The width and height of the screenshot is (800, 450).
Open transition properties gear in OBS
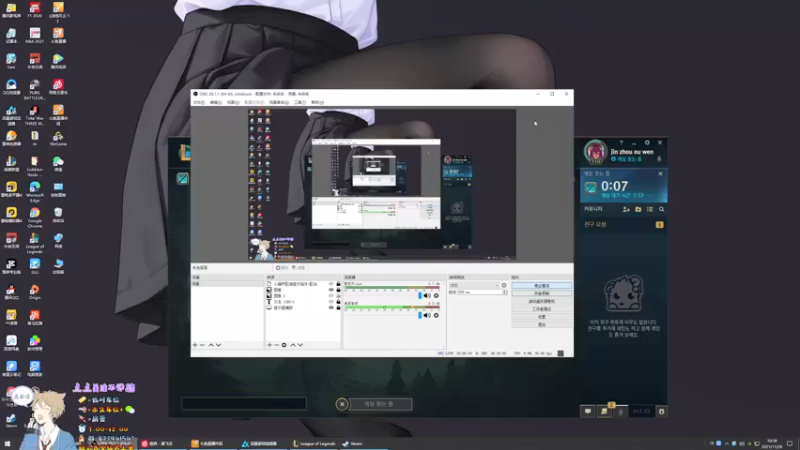504,285
